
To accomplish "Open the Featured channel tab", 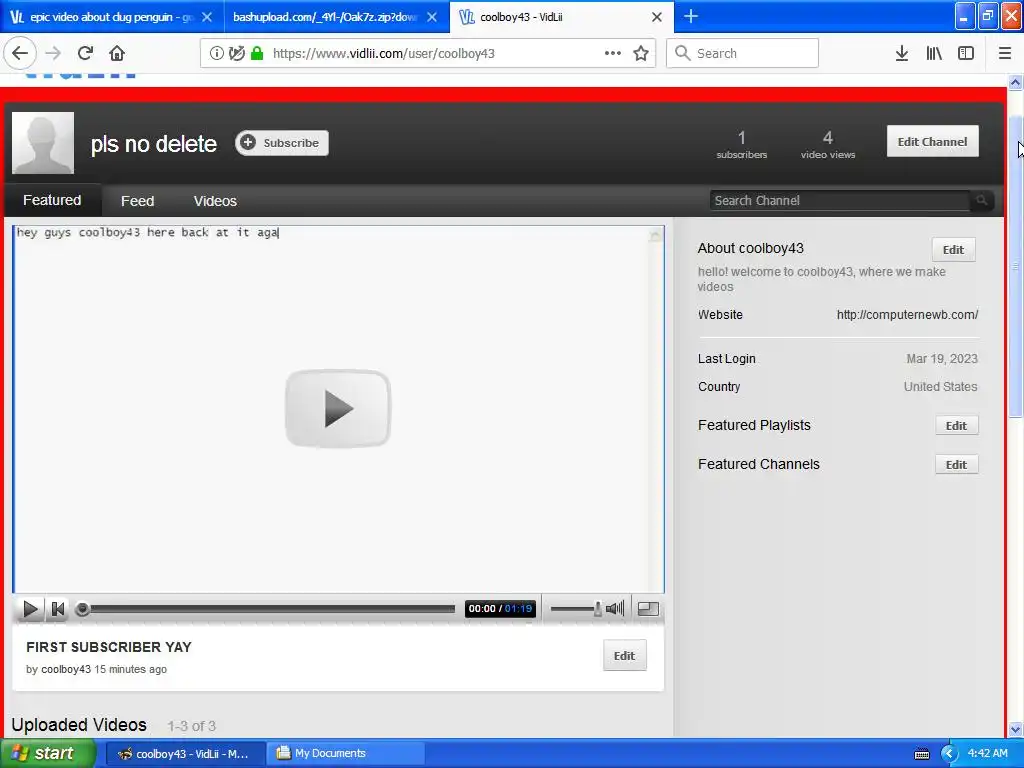I will pos(52,200).
